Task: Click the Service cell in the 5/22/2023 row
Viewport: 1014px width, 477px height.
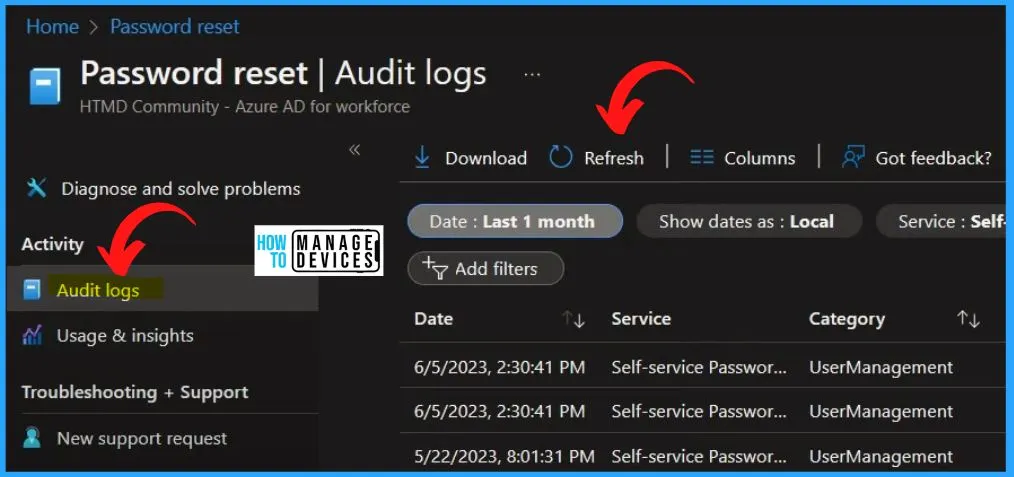Action: click(700, 456)
